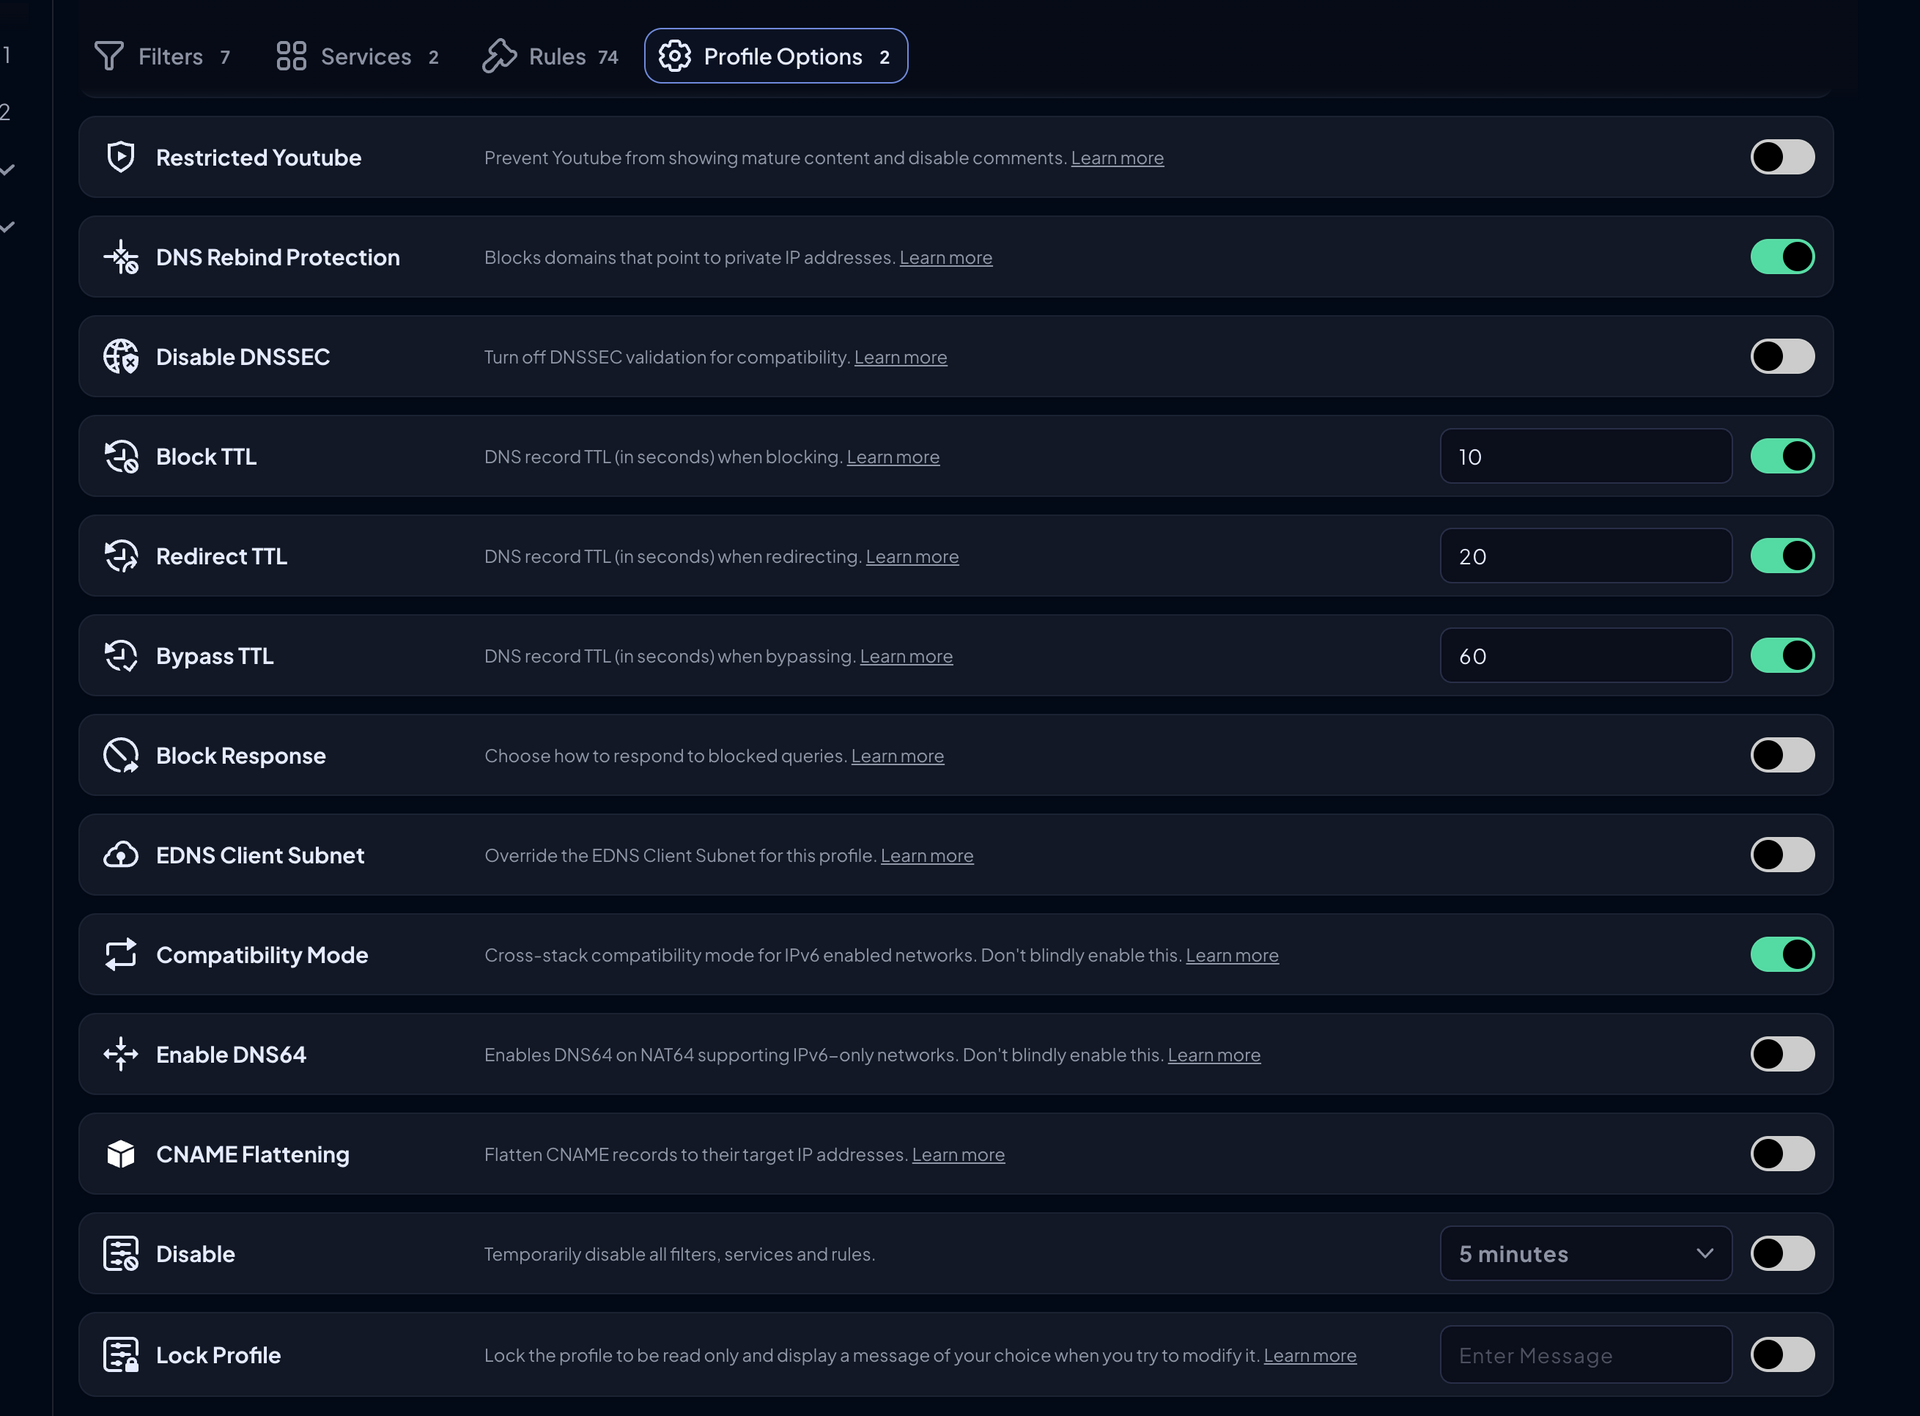Screen dimensions: 1920x1416
Task: Turn off Compatibility Mode toggle
Action: [x=1782, y=955]
